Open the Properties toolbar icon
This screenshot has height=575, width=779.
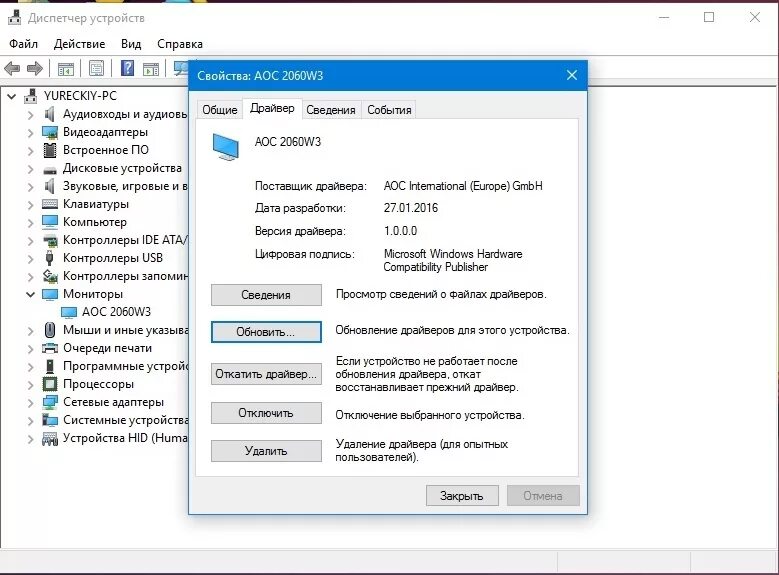(x=96, y=68)
